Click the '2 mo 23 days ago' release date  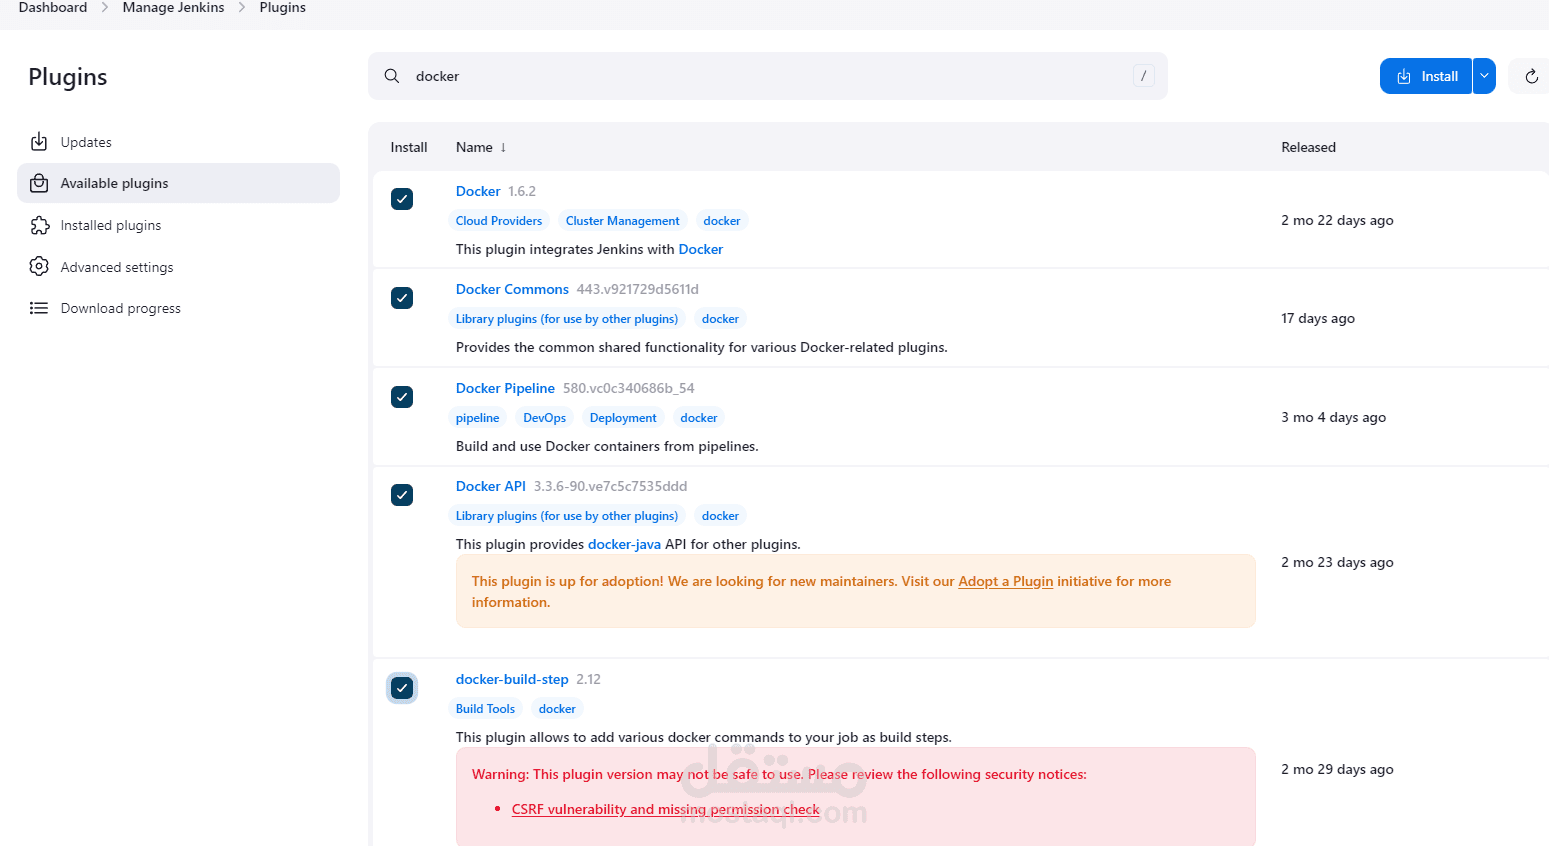coord(1337,562)
